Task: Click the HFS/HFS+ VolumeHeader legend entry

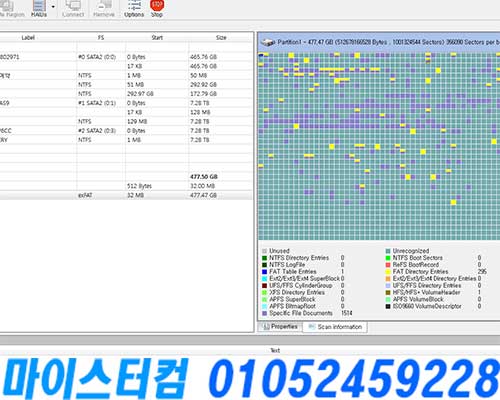Action: coord(426,292)
